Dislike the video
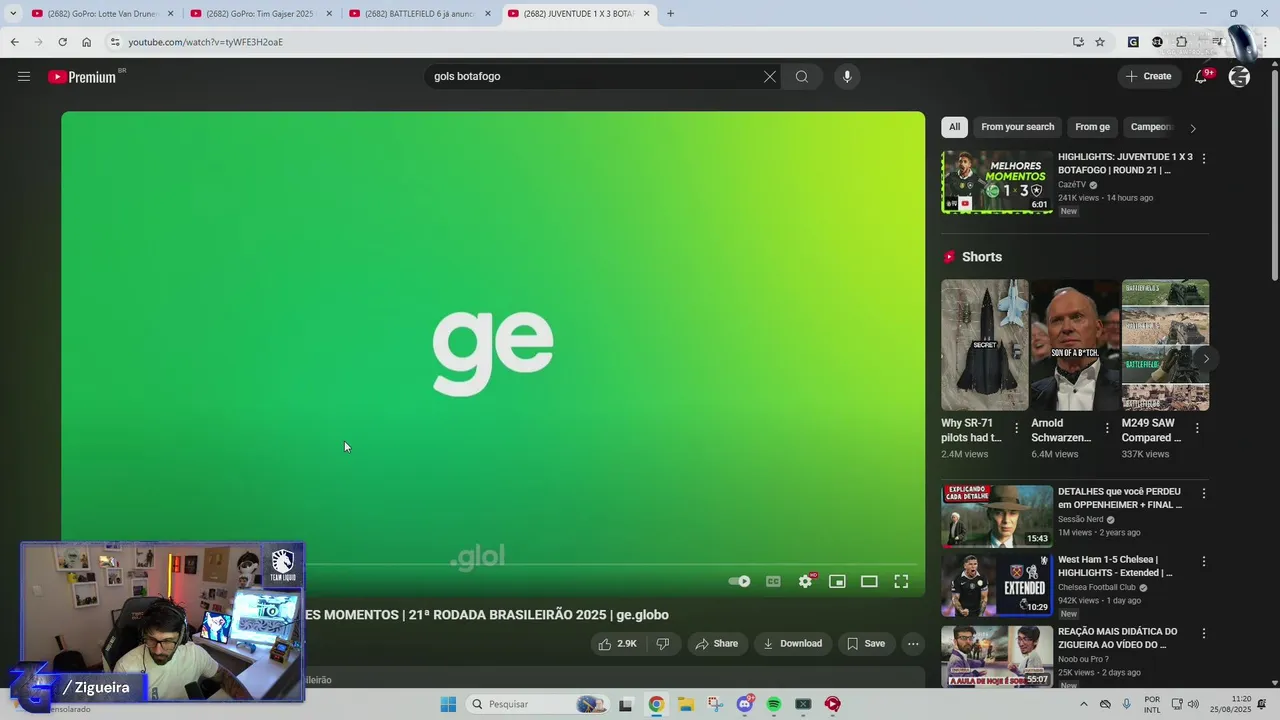This screenshot has width=1280, height=720. tap(663, 644)
